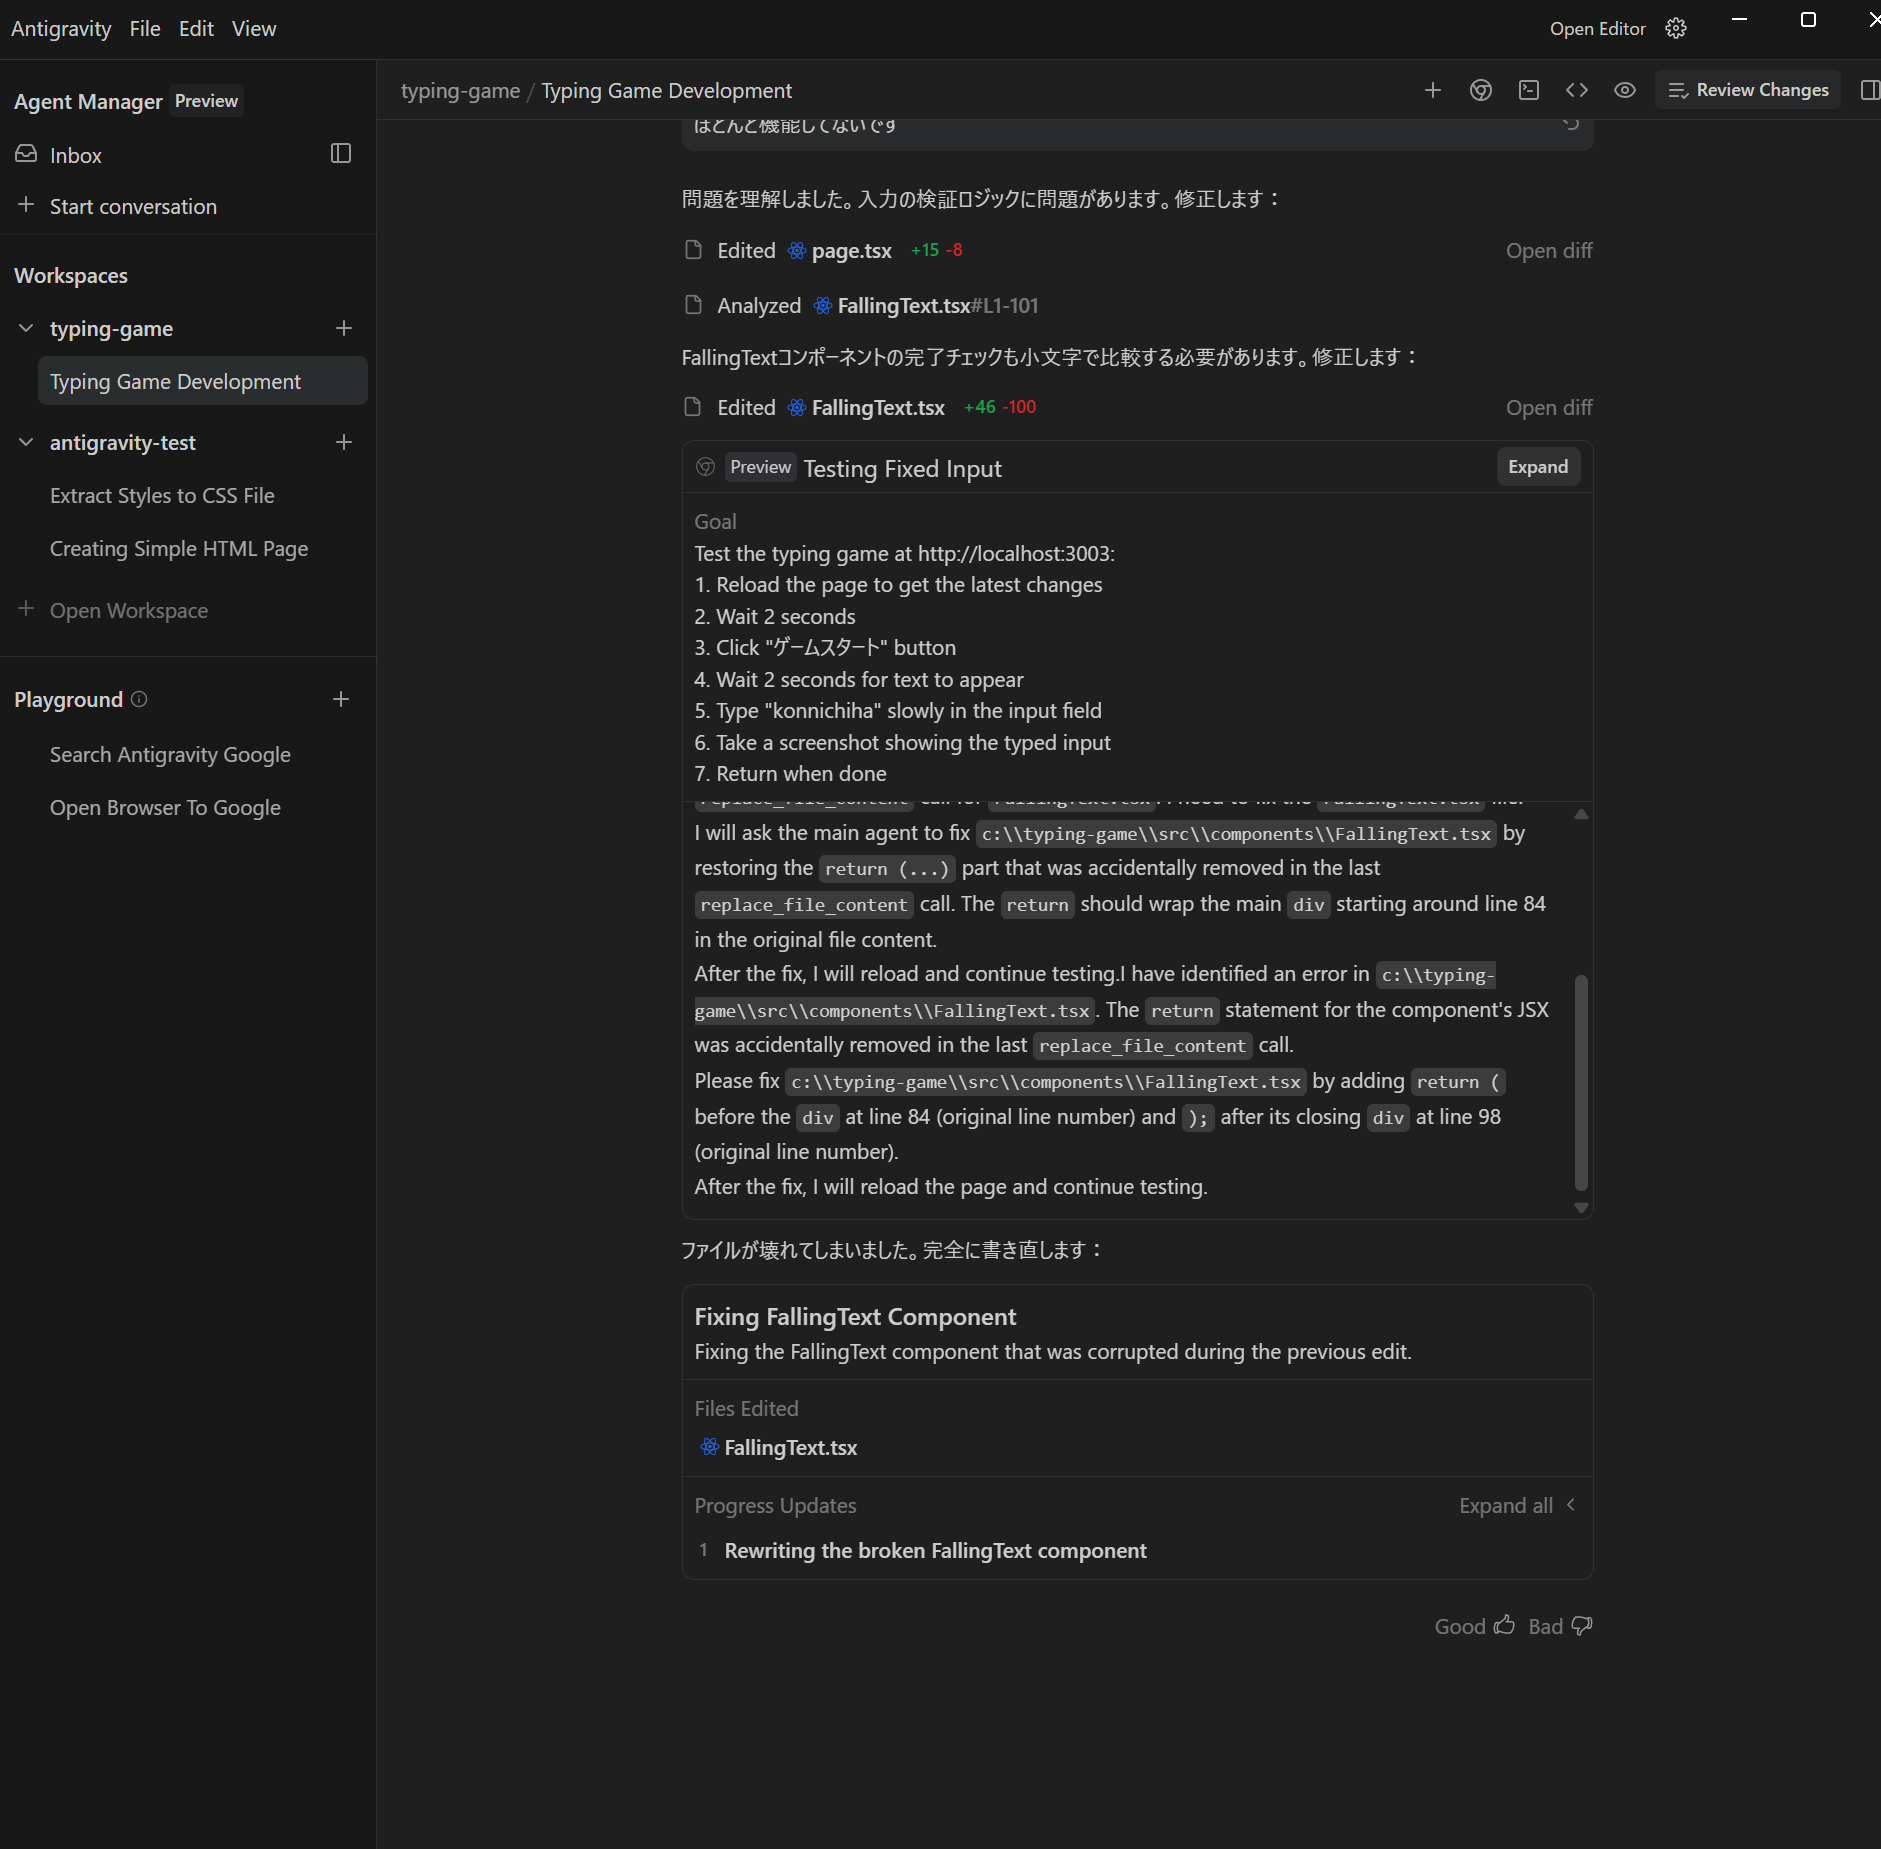Select Extract Styles to CSS File conversation
This screenshot has width=1881, height=1849.
click(162, 495)
